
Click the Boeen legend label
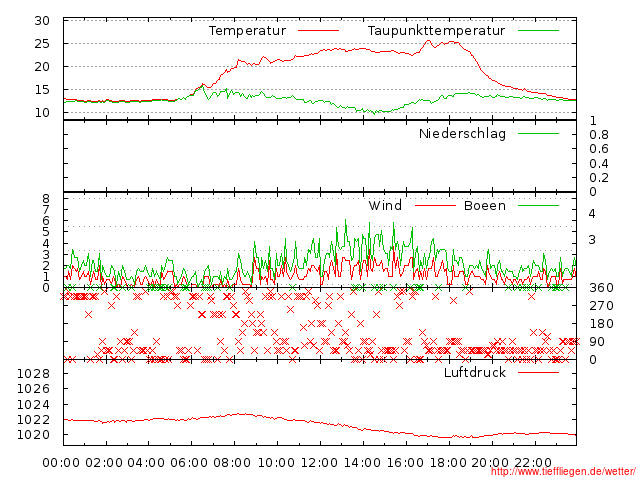click(485, 205)
